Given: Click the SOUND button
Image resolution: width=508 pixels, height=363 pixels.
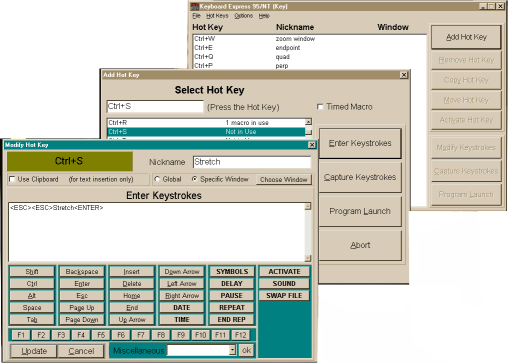Looking at the screenshot, I should pyautogui.click(x=284, y=284).
